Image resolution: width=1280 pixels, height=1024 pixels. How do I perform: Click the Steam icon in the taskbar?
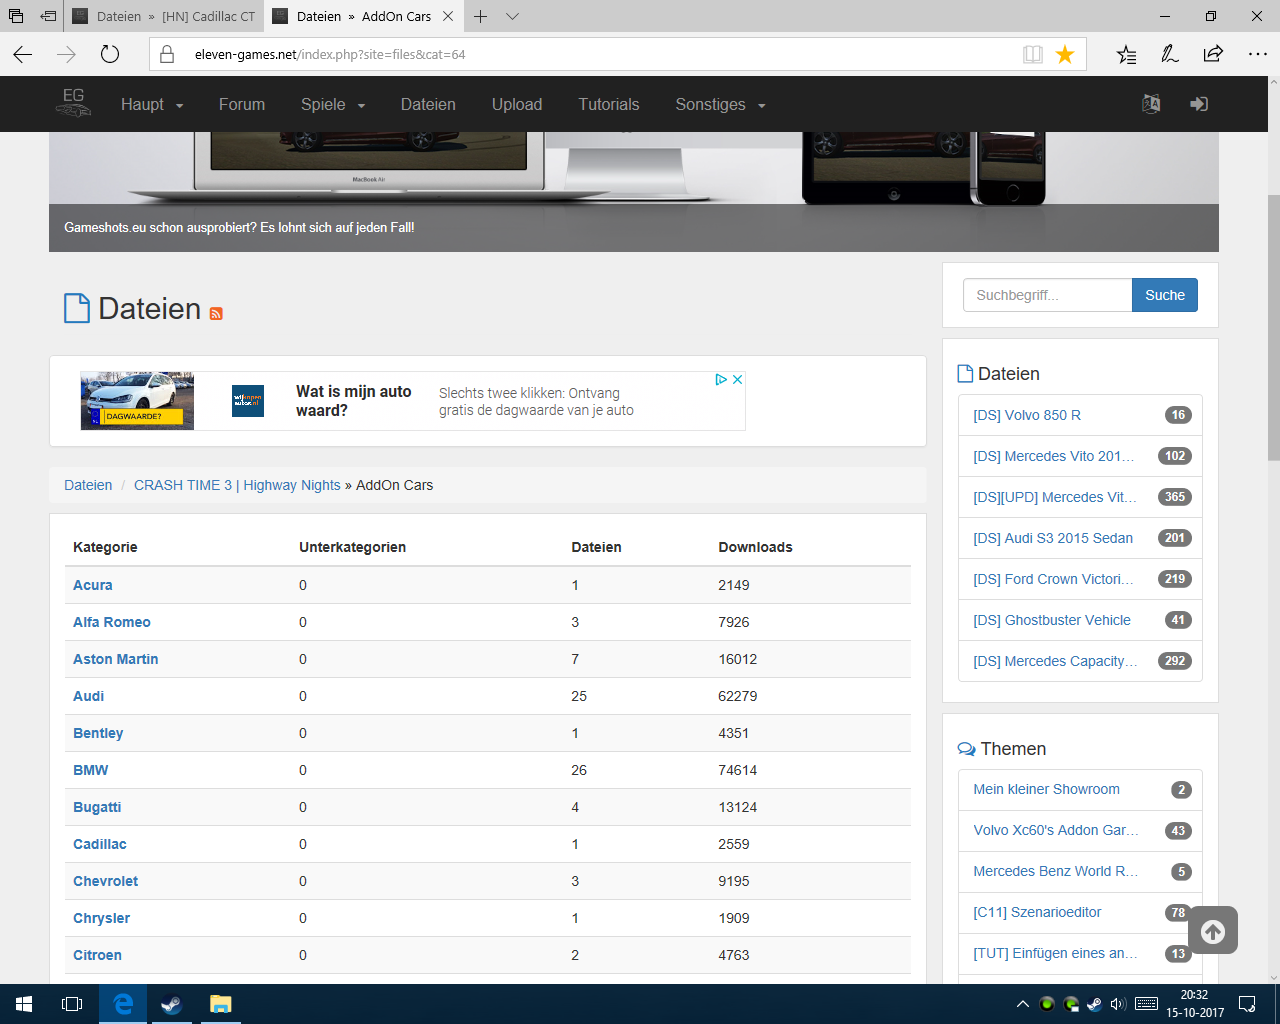[x=172, y=1004]
